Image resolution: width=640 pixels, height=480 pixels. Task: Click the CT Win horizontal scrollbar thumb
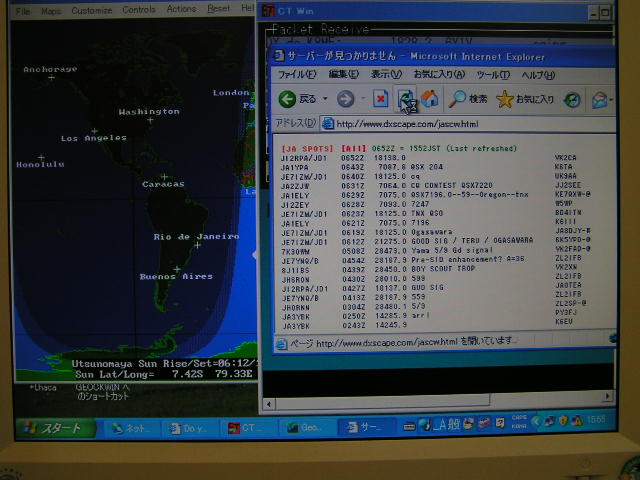coord(382,400)
